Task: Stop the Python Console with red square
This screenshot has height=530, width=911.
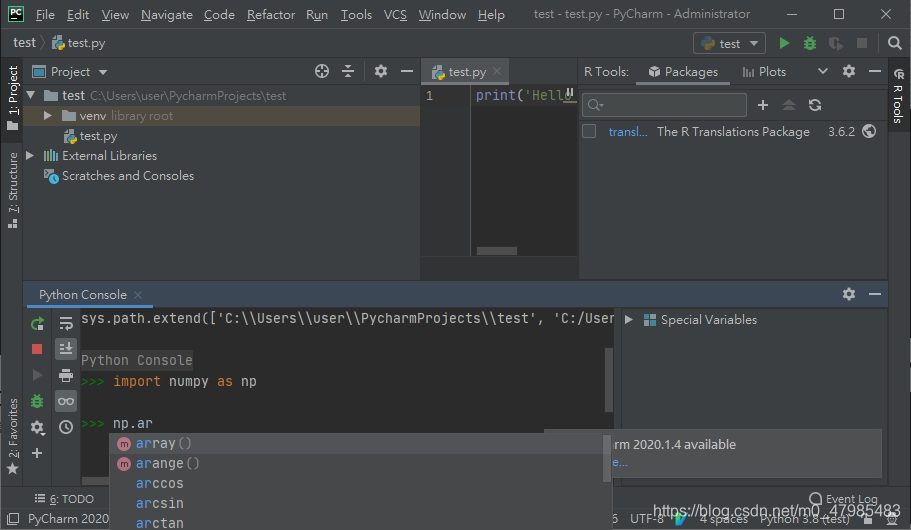Action: (x=37, y=349)
